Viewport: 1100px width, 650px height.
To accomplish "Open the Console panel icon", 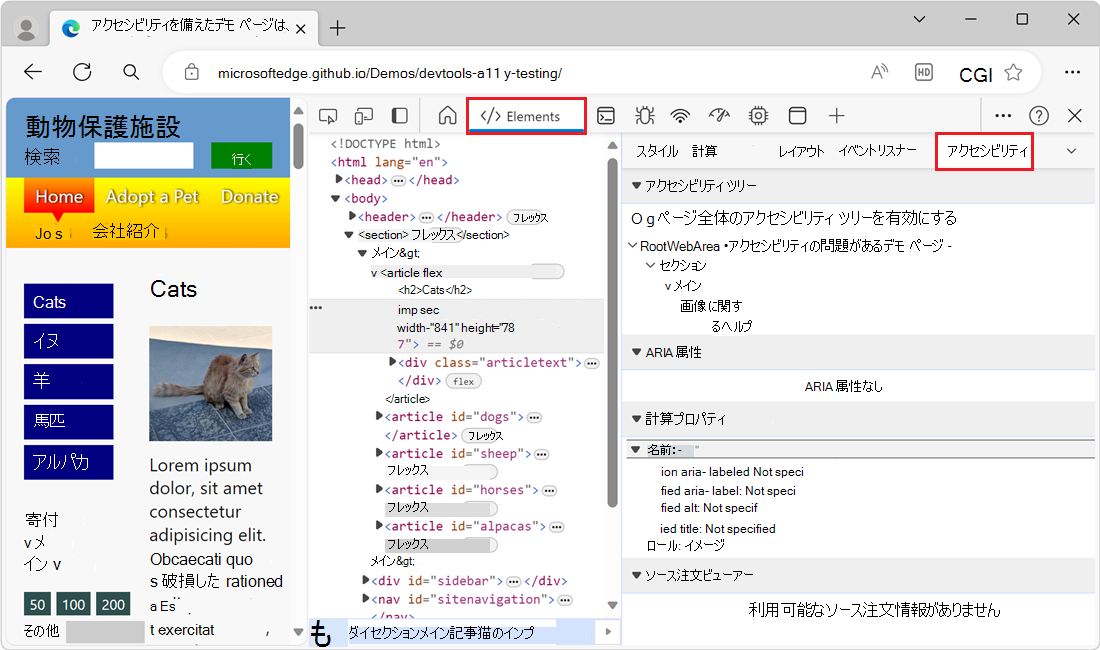I will (606, 115).
